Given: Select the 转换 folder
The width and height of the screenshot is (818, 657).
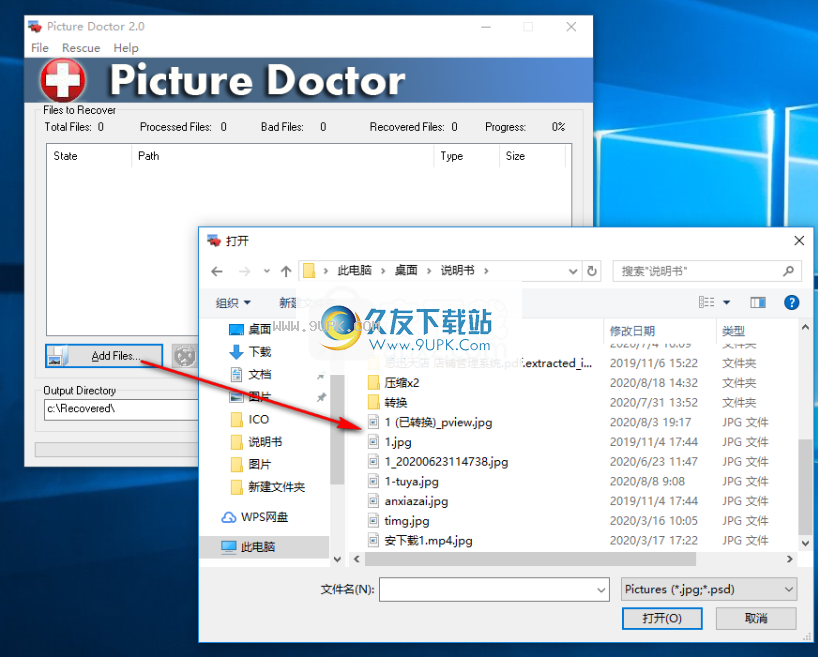Looking at the screenshot, I should click(x=395, y=403).
